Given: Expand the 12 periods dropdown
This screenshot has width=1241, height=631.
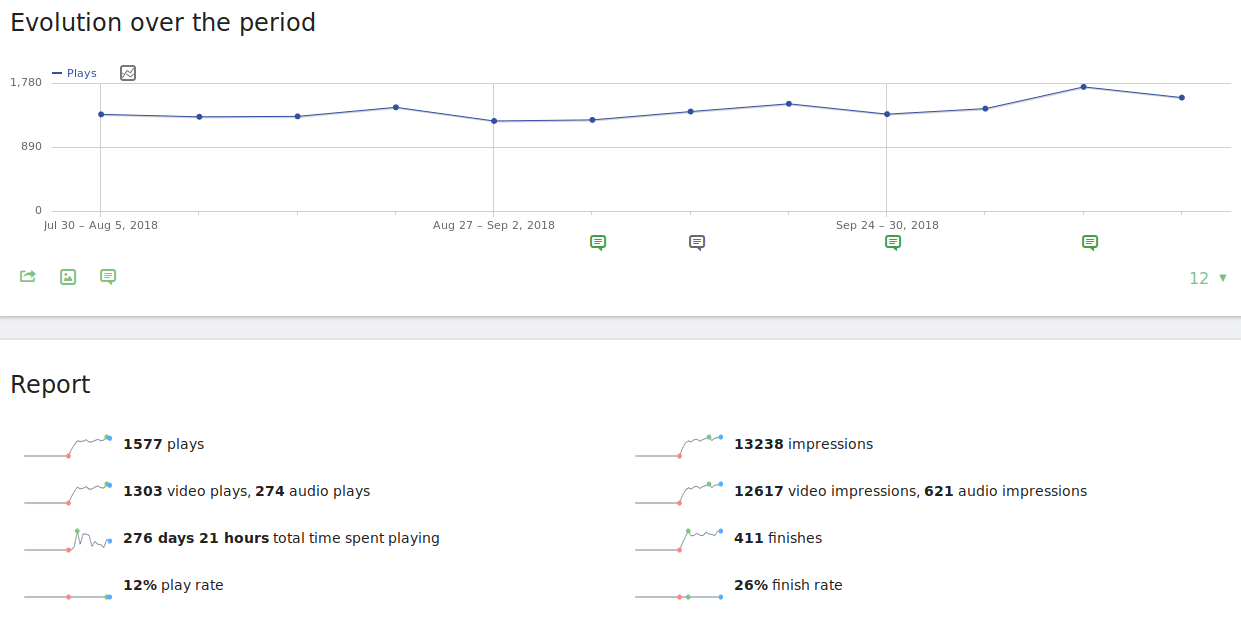Looking at the screenshot, I should (x=1208, y=278).
